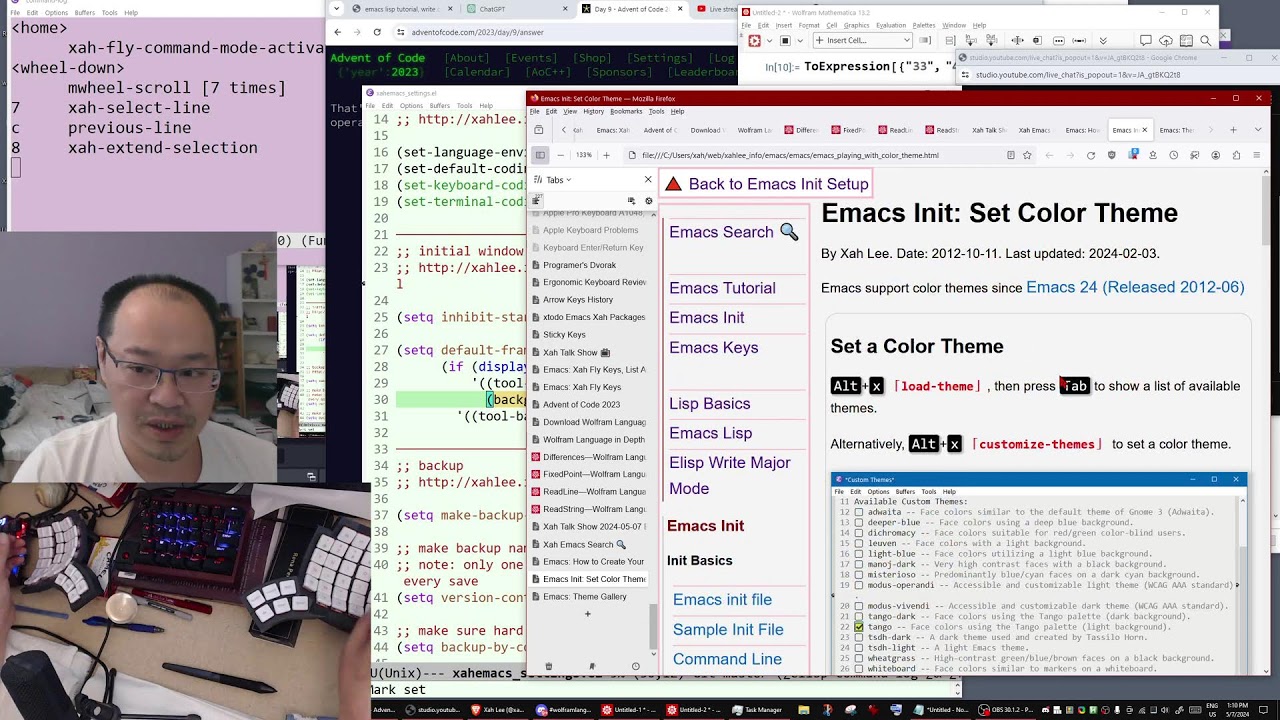
Task: Open the Lisp Basics link
Action: (709, 404)
